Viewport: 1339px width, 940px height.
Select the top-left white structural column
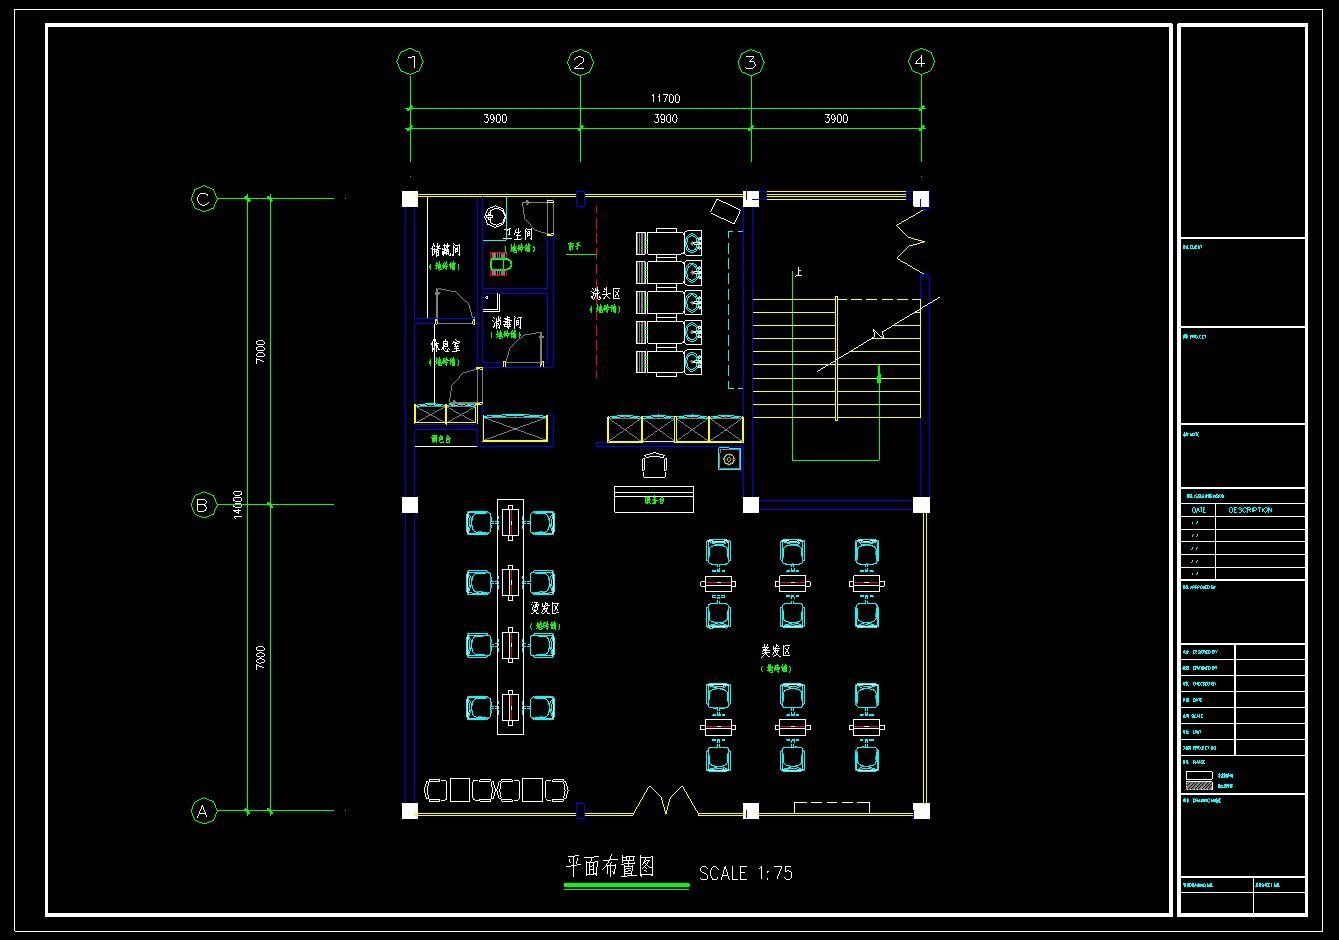click(409, 199)
